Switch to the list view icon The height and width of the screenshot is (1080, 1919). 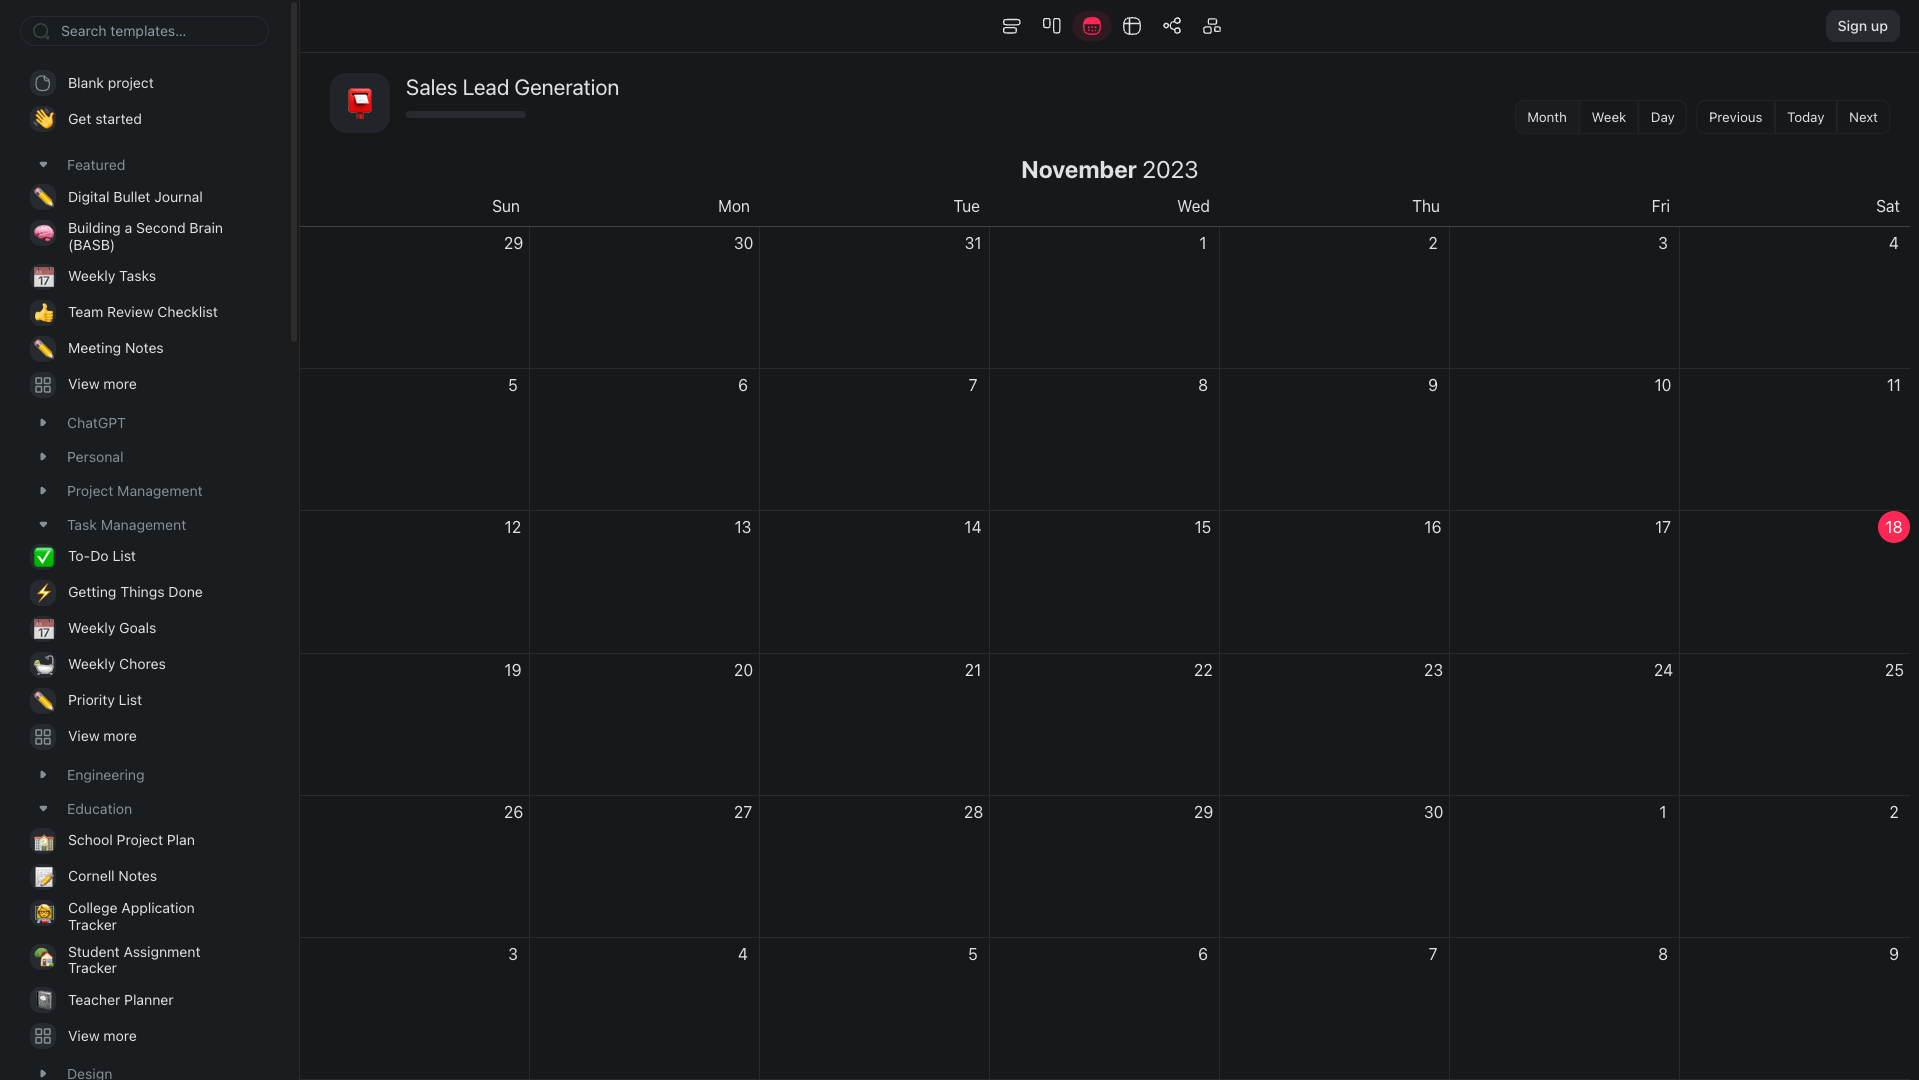(x=1010, y=25)
